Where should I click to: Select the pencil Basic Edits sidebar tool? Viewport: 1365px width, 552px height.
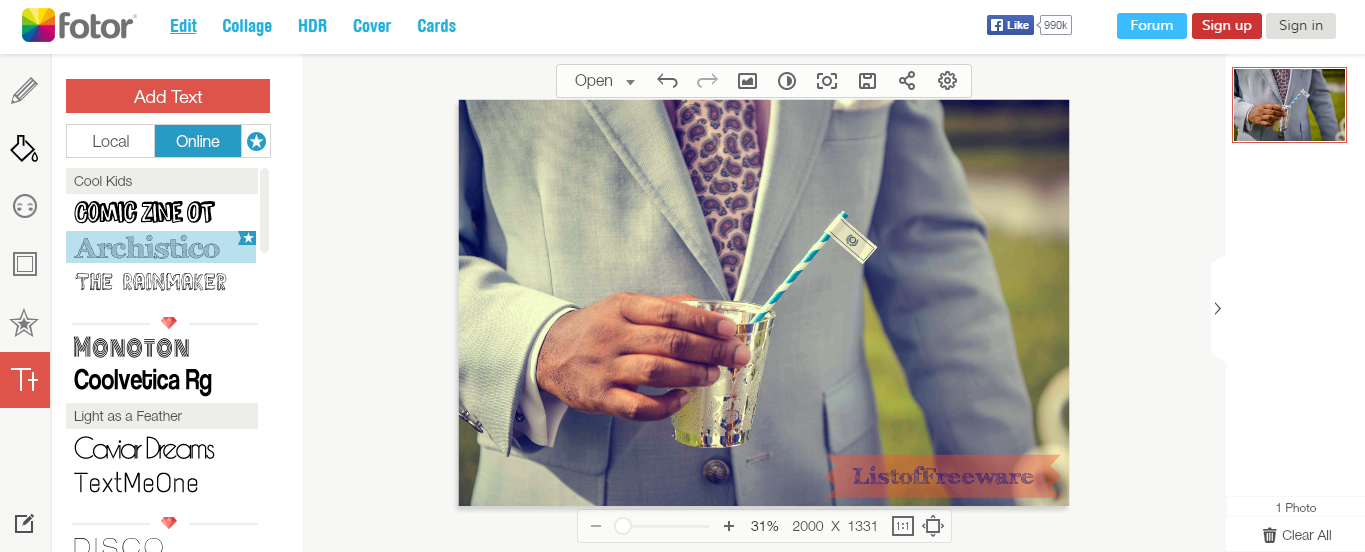[x=24, y=92]
